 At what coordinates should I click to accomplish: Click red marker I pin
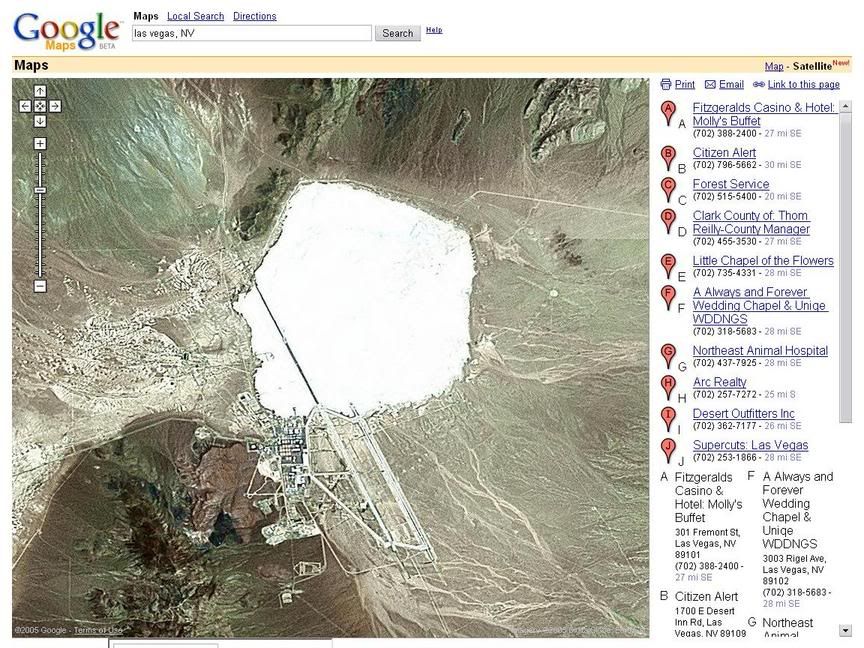tap(668, 419)
